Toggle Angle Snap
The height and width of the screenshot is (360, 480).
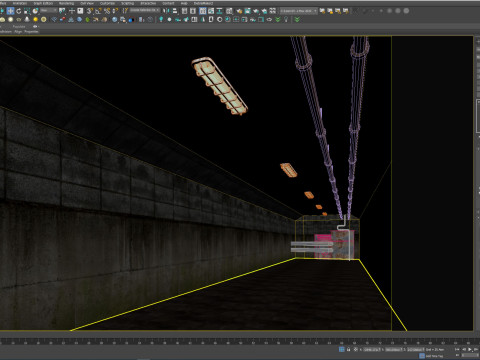98,11
